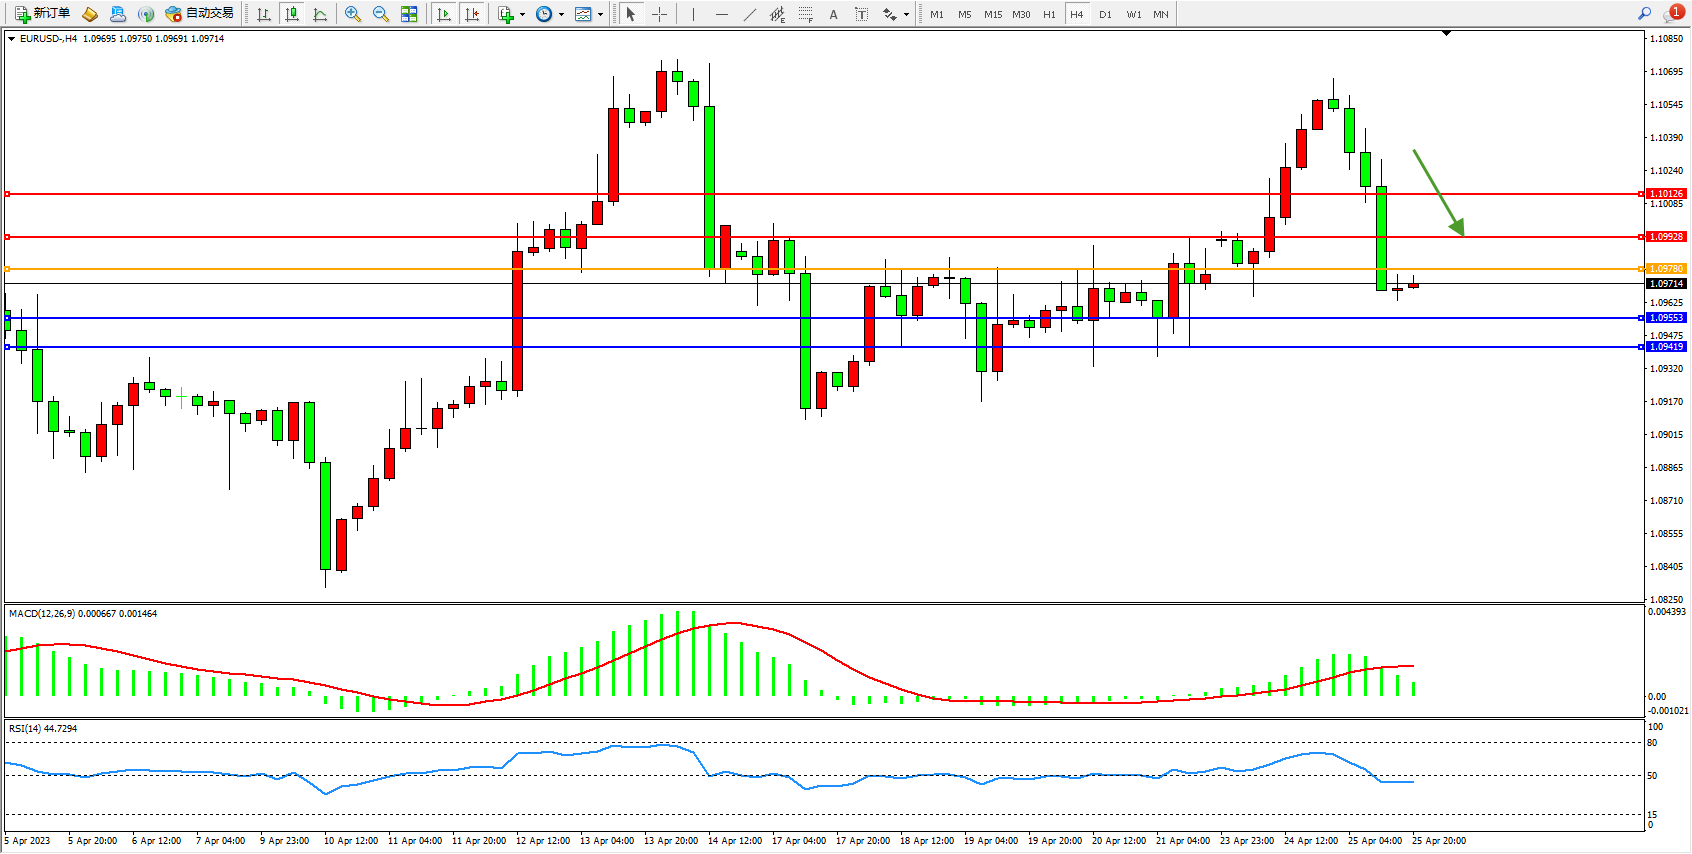Switch to the bar chart display
The height and width of the screenshot is (854, 1692).
tap(264, 14)
